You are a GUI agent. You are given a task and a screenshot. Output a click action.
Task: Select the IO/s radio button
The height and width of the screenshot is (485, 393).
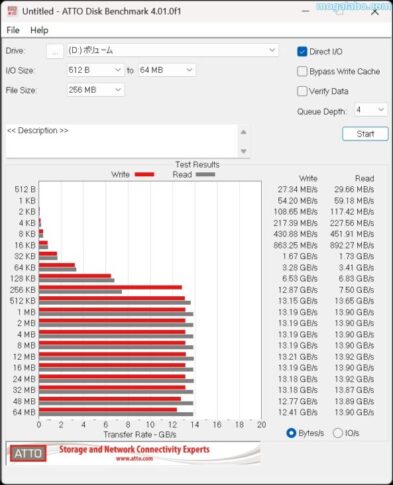click(338, 433)
